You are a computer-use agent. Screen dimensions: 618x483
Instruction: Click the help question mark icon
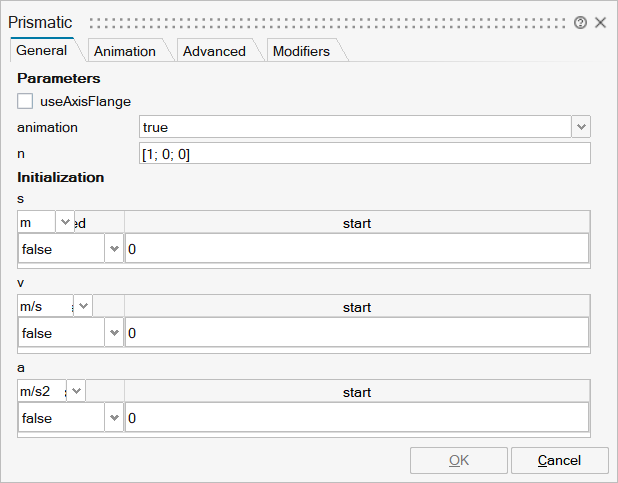click(x=580, y=22)
